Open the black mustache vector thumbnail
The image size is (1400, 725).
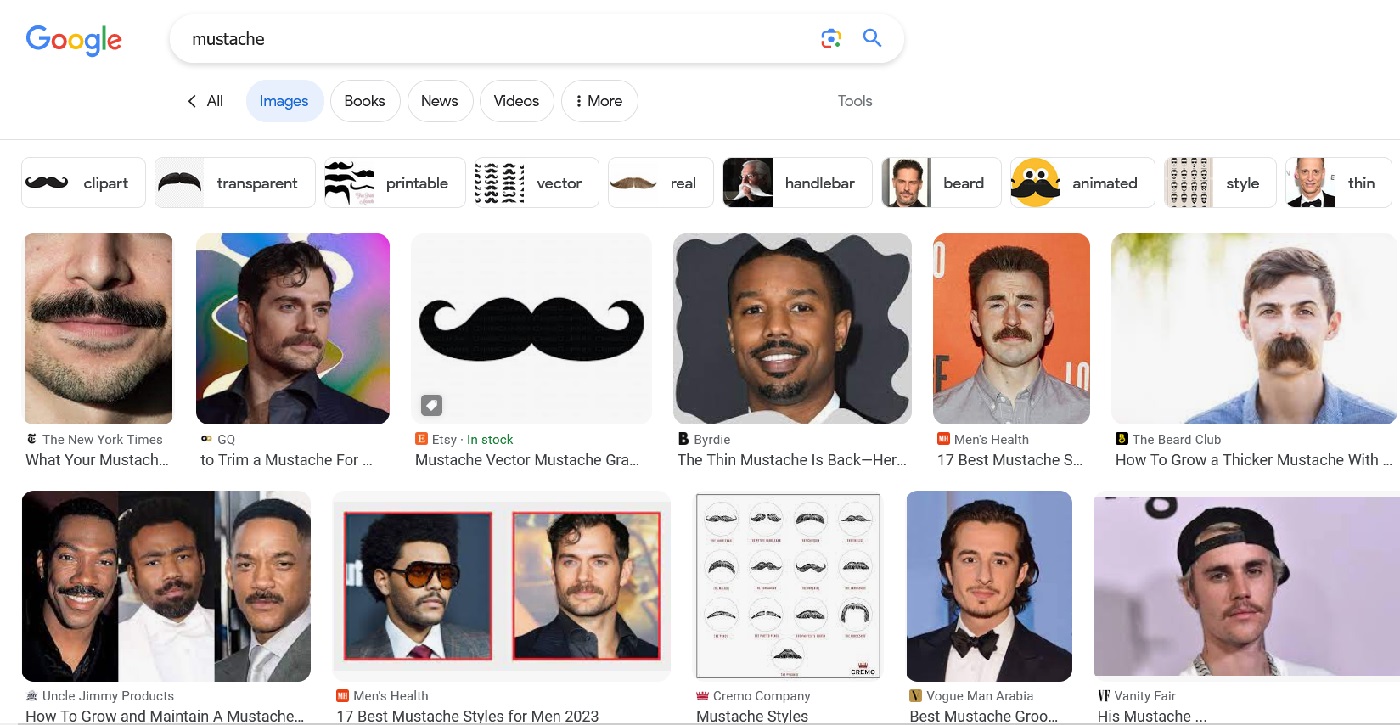pyautogui.click(x=531, y=328)
